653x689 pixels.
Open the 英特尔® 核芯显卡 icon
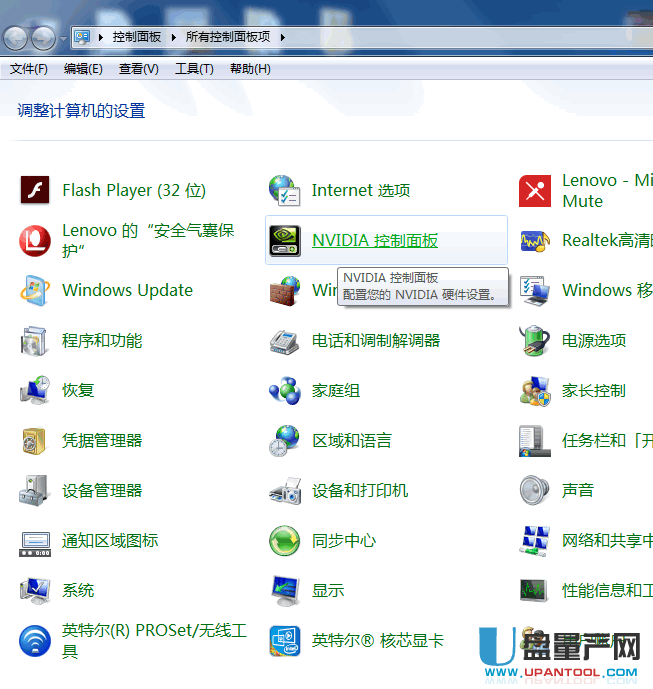(x=285, y=641)
